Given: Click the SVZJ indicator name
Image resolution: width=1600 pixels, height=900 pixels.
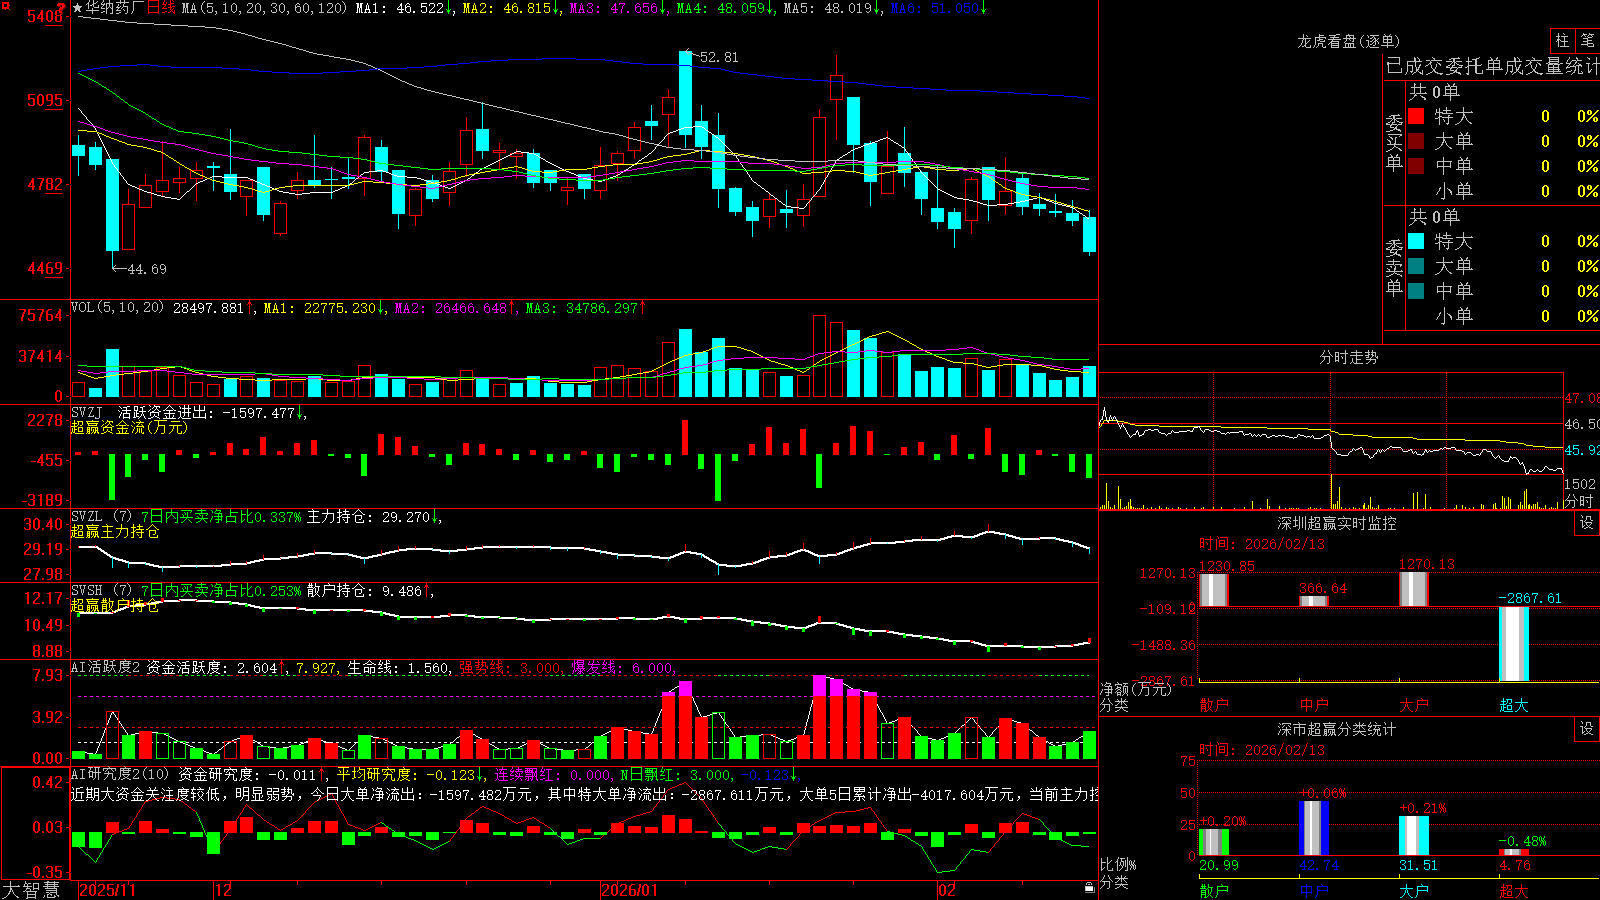Looking at the screenshot, I should (x=87, y=412).
